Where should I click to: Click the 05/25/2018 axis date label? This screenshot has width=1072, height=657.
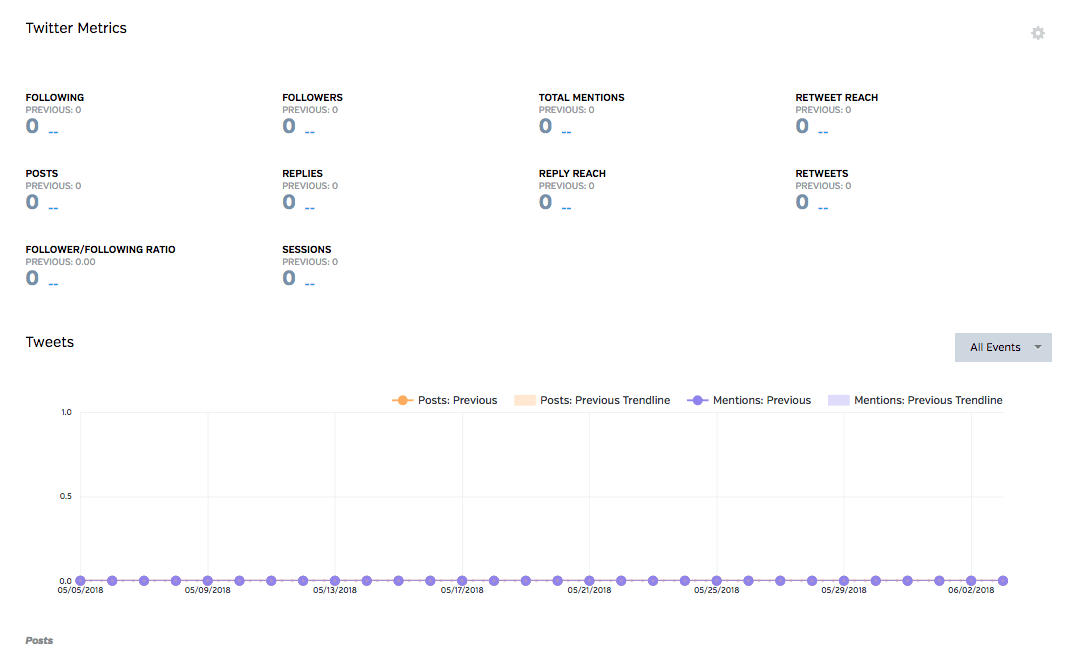(x=716, y=590)
